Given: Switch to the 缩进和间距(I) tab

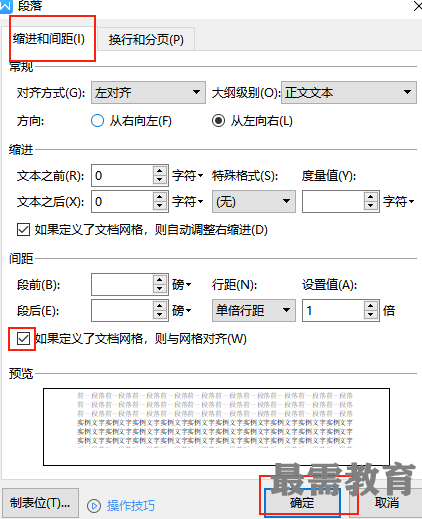Looking at the screenshot, I should click(49, 39).
